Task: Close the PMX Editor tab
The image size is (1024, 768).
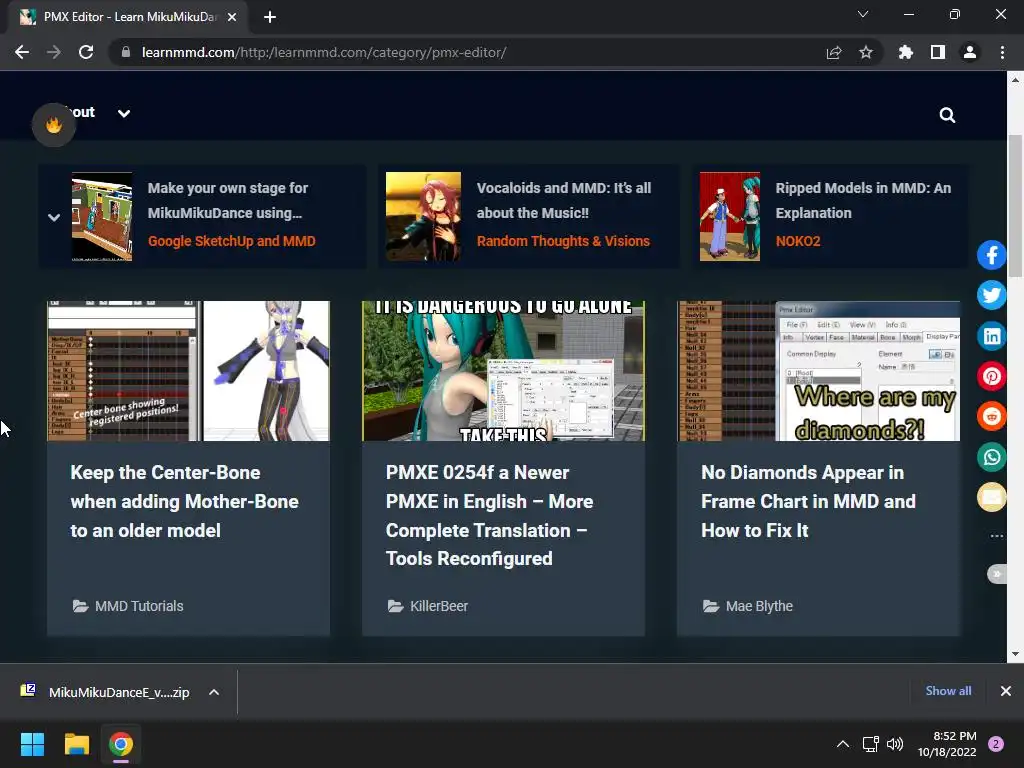Action: (x=232, y=17)
